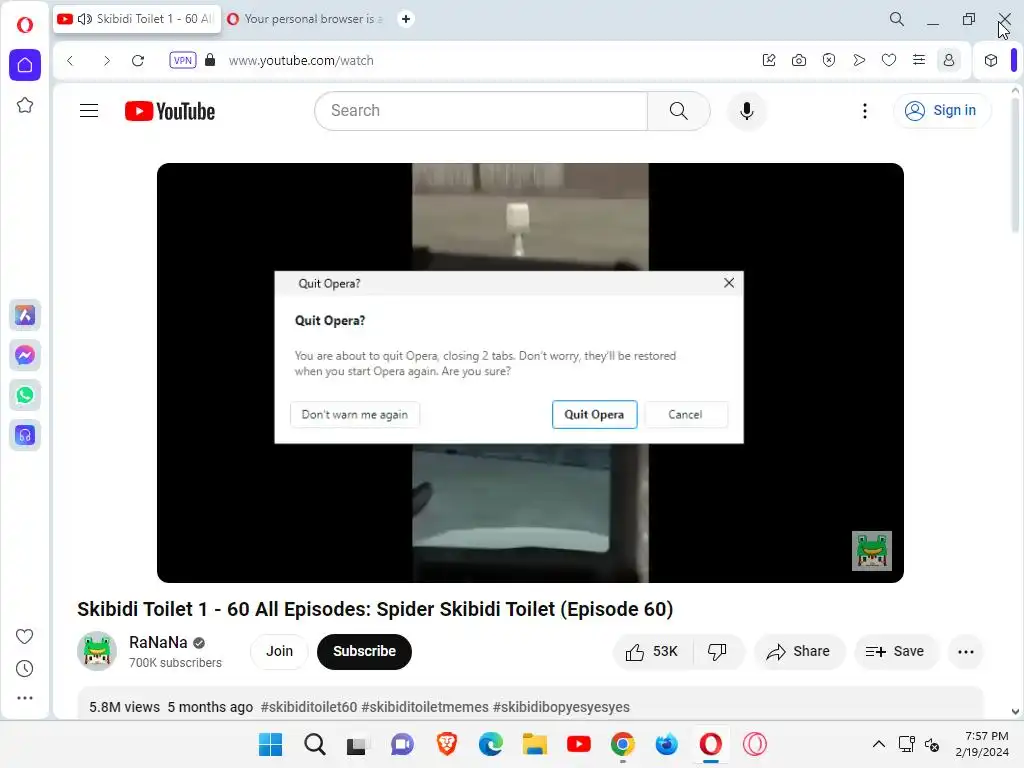The width and height of the screenshot is (1024, 768).
Task: Submit search with magnifier button
Action: tap(679, 110)
